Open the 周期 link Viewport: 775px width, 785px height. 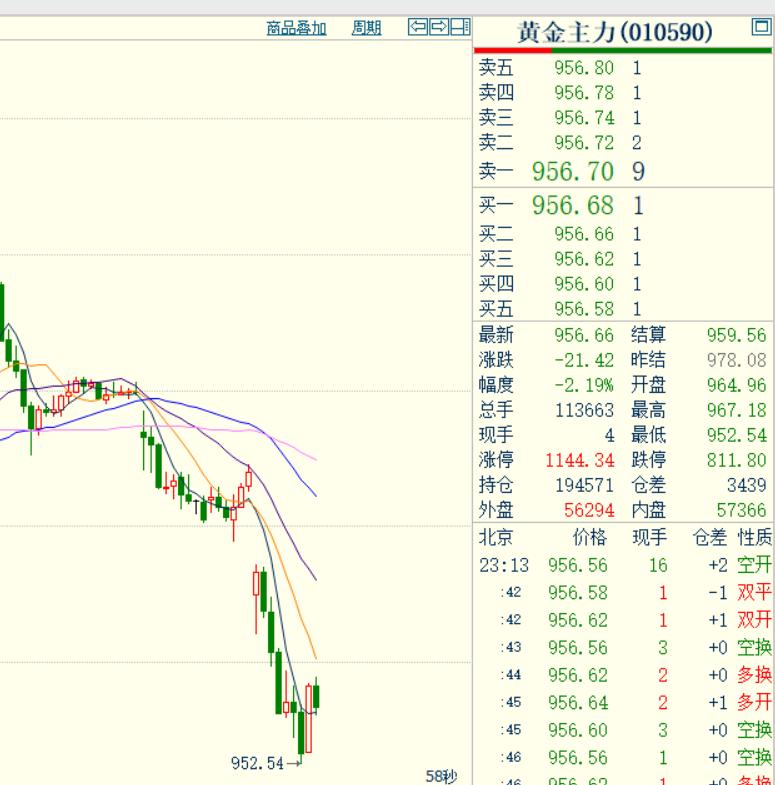(x=366, y=28)
